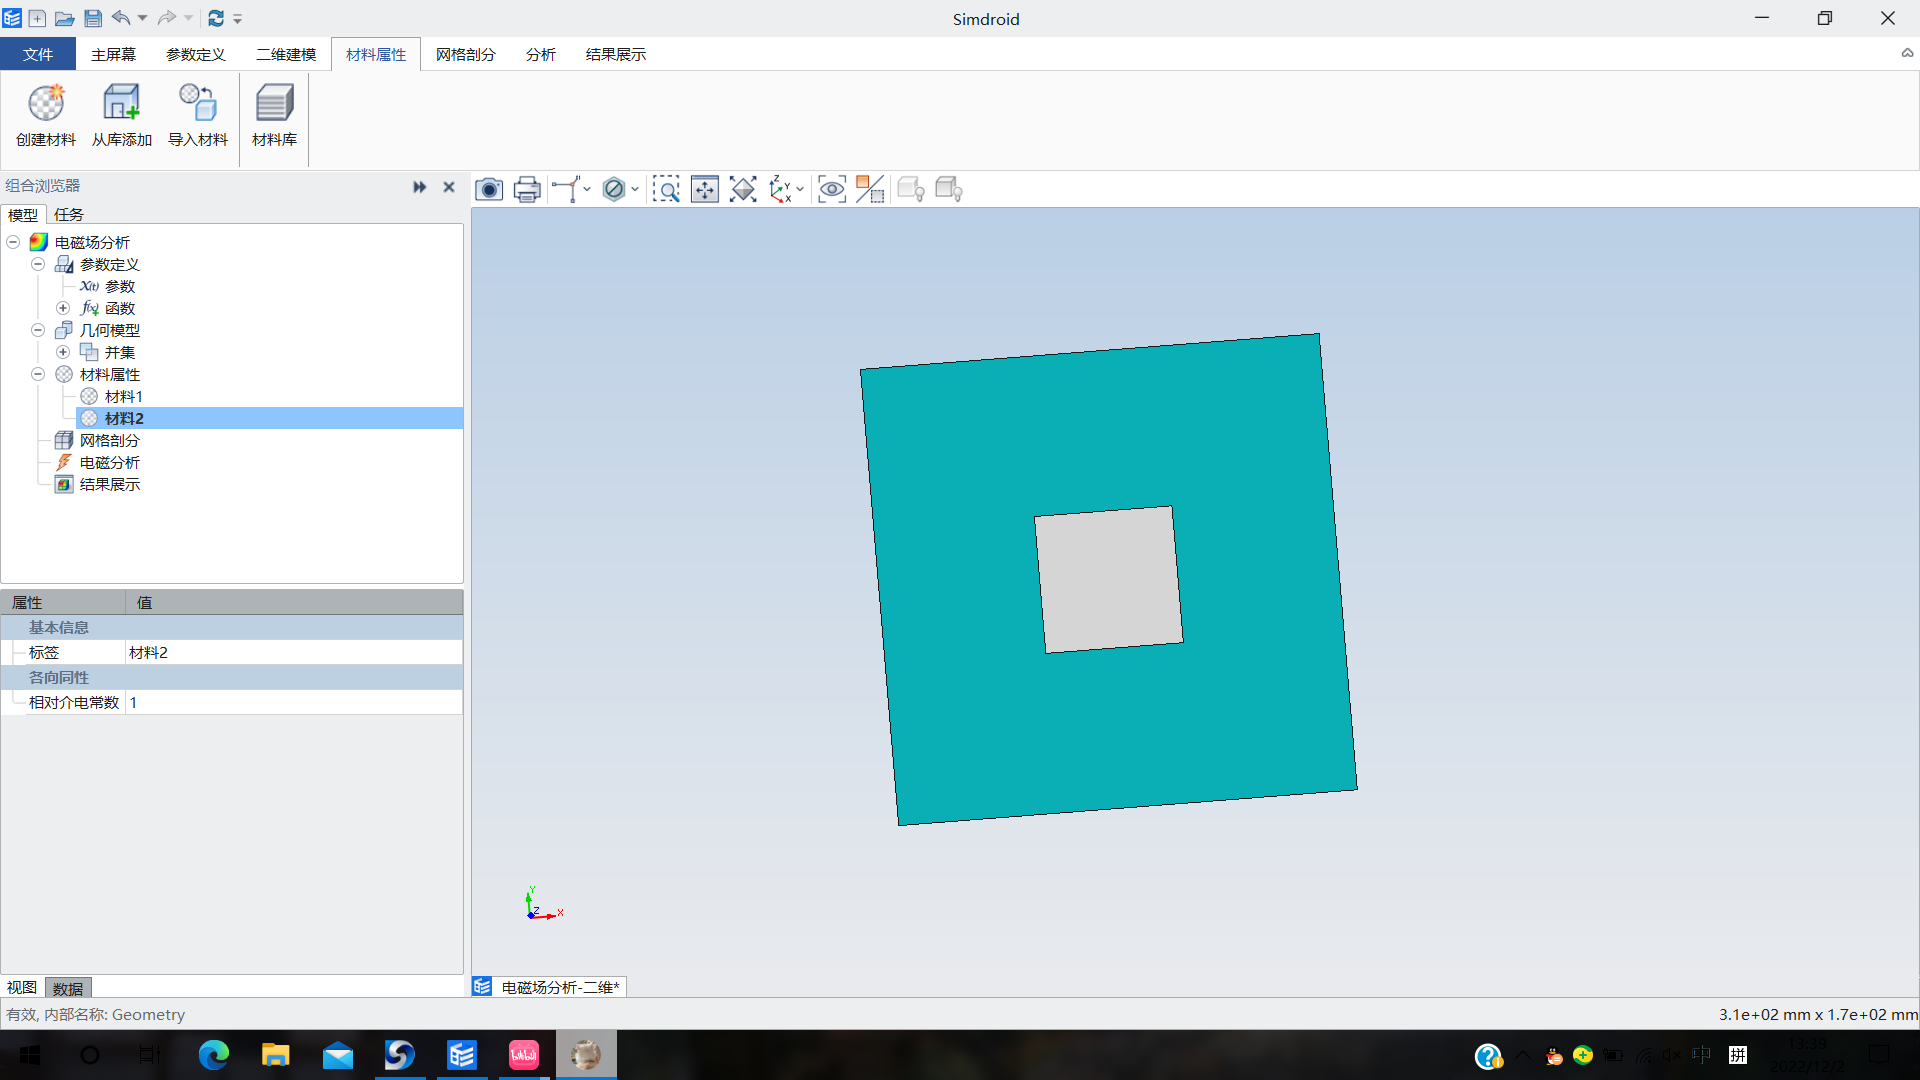Switch to 结果展示 ribbon tab
This screenshot has width=1920, height=1080.
coord(616,54)
